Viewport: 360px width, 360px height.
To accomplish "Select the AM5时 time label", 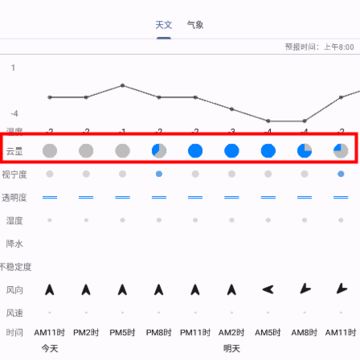I will tap(268, 333).
